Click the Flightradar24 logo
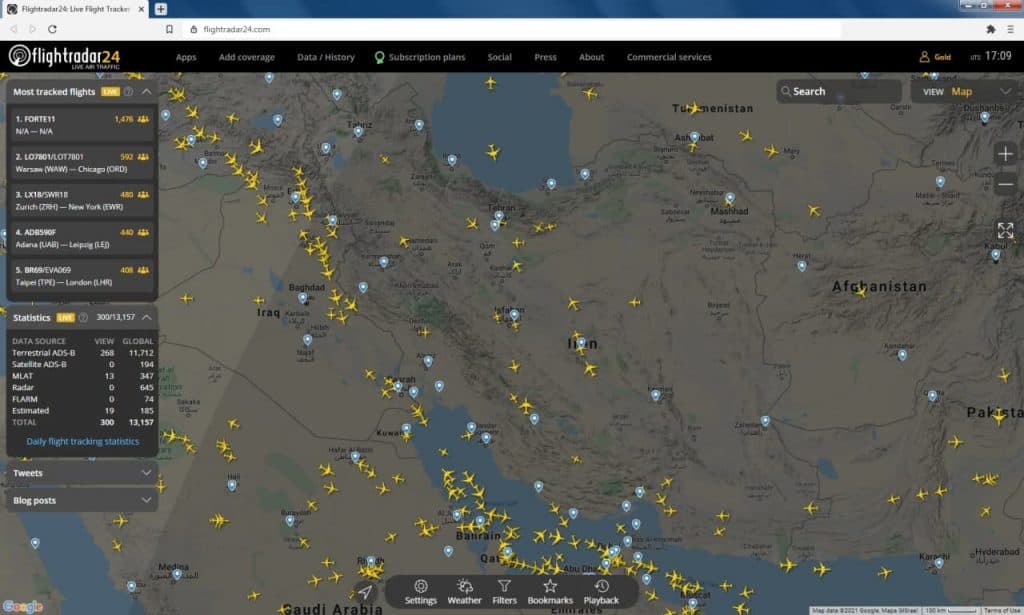The image size is (1024, 615). click(64, 57)
